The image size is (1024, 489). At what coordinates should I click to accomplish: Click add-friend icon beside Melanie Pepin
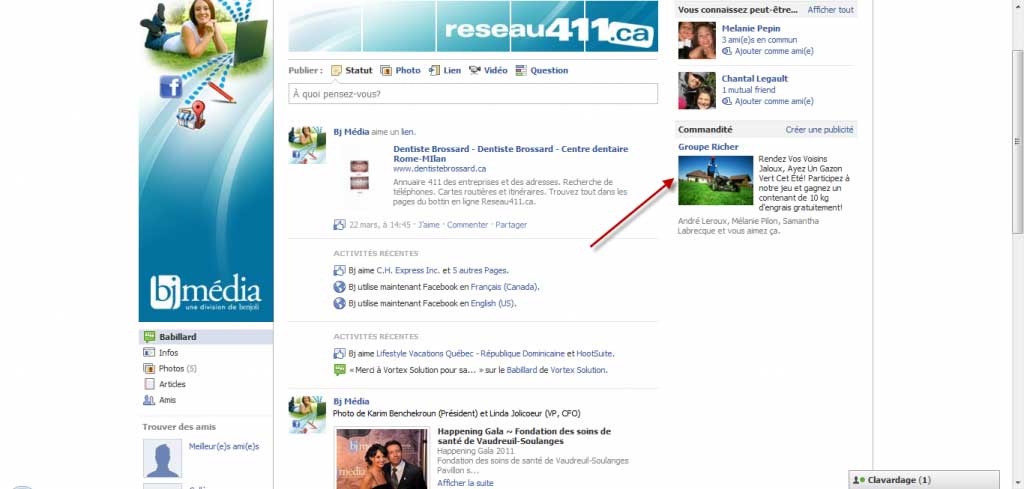point(727,51)
